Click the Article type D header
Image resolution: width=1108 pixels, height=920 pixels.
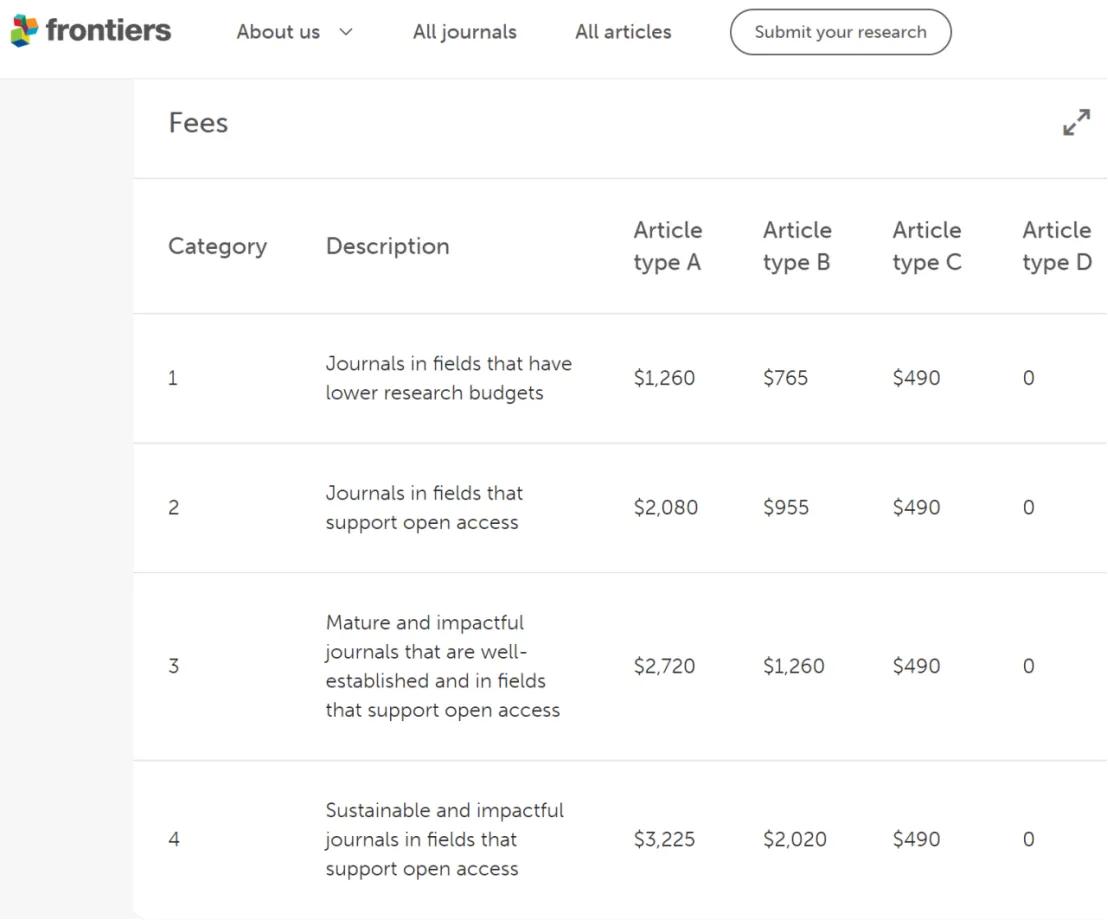(1056, 246)
